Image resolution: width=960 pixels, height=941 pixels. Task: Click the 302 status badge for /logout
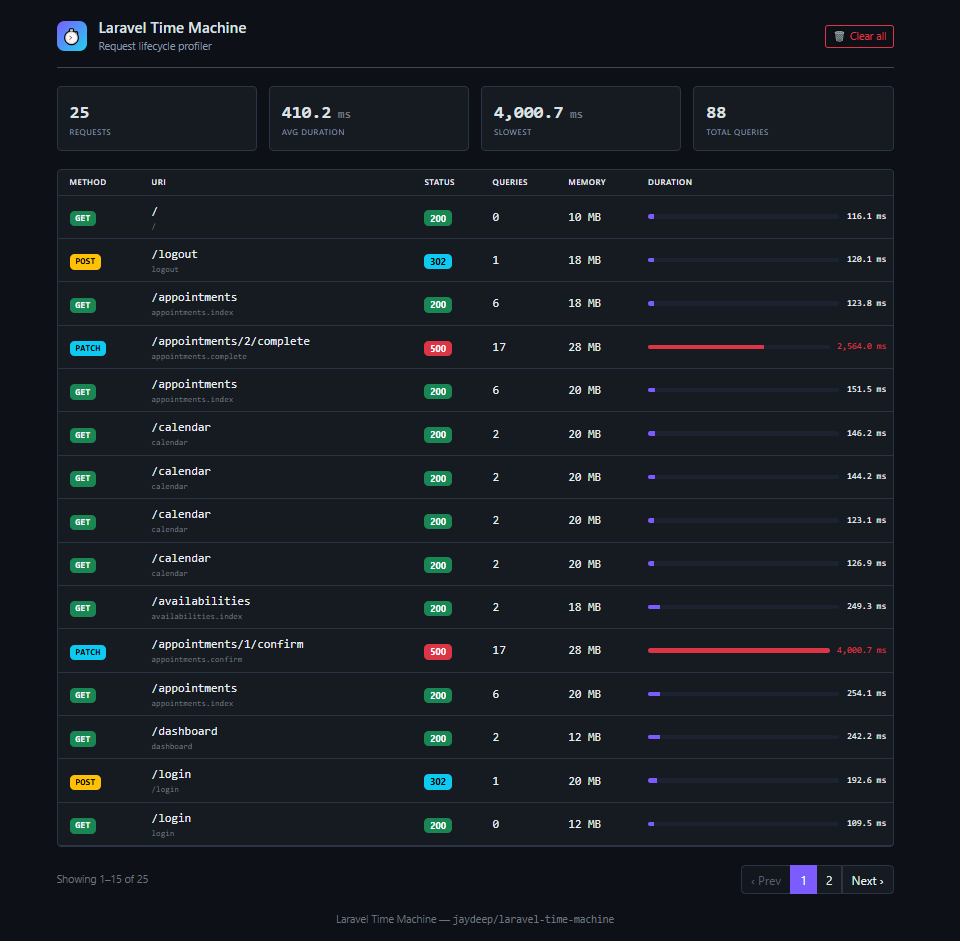[x=438, y=261]
